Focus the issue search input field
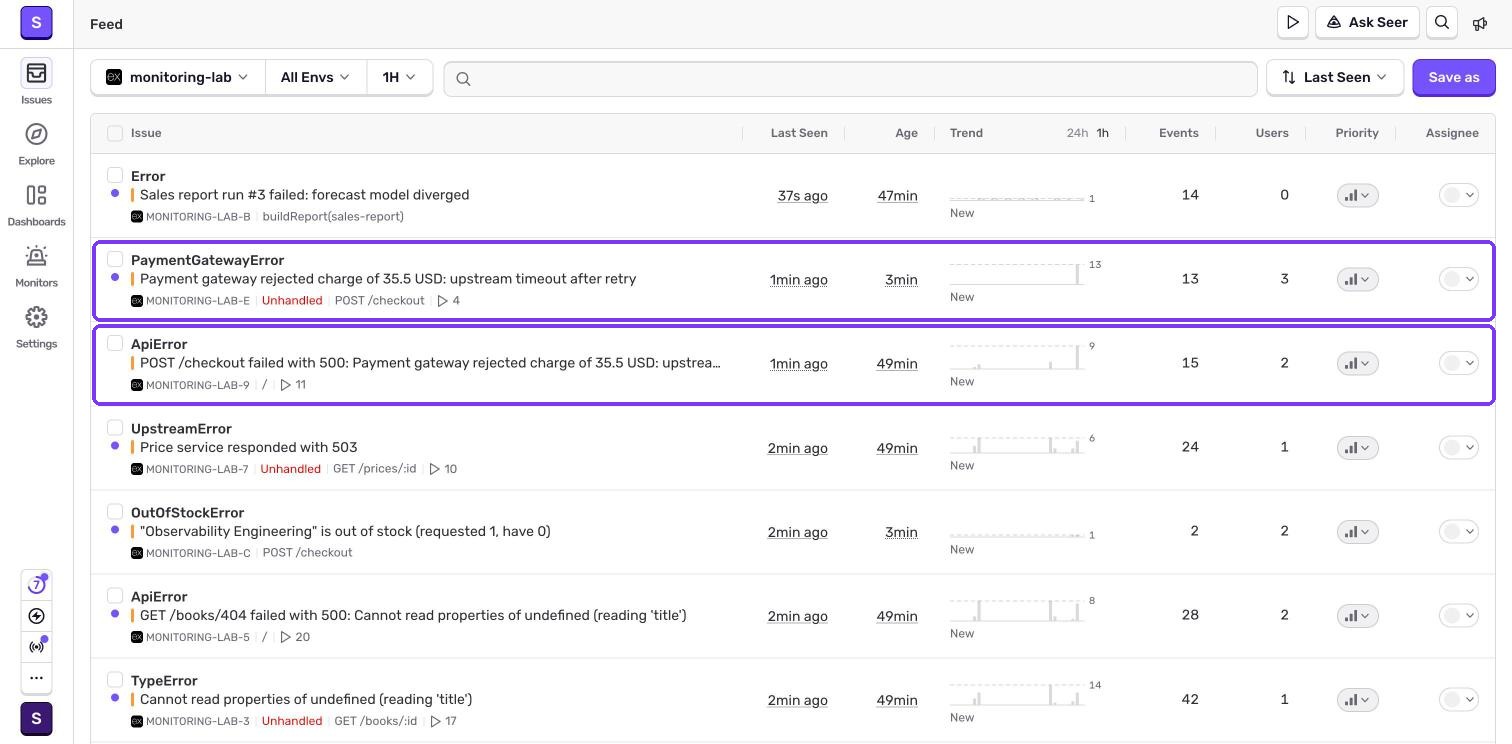Screen dimensions: 1512x744 pyautogui.click(x=850, y=78)
